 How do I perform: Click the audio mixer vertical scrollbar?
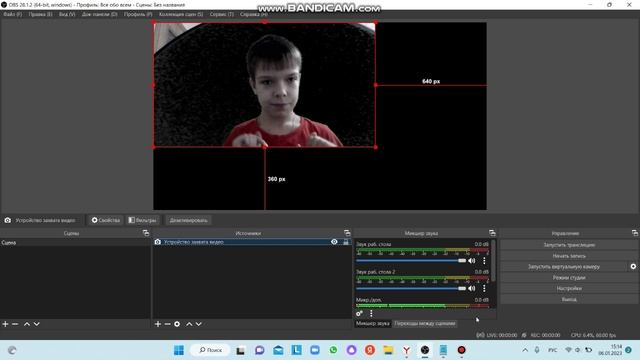(x=493, y=261)
